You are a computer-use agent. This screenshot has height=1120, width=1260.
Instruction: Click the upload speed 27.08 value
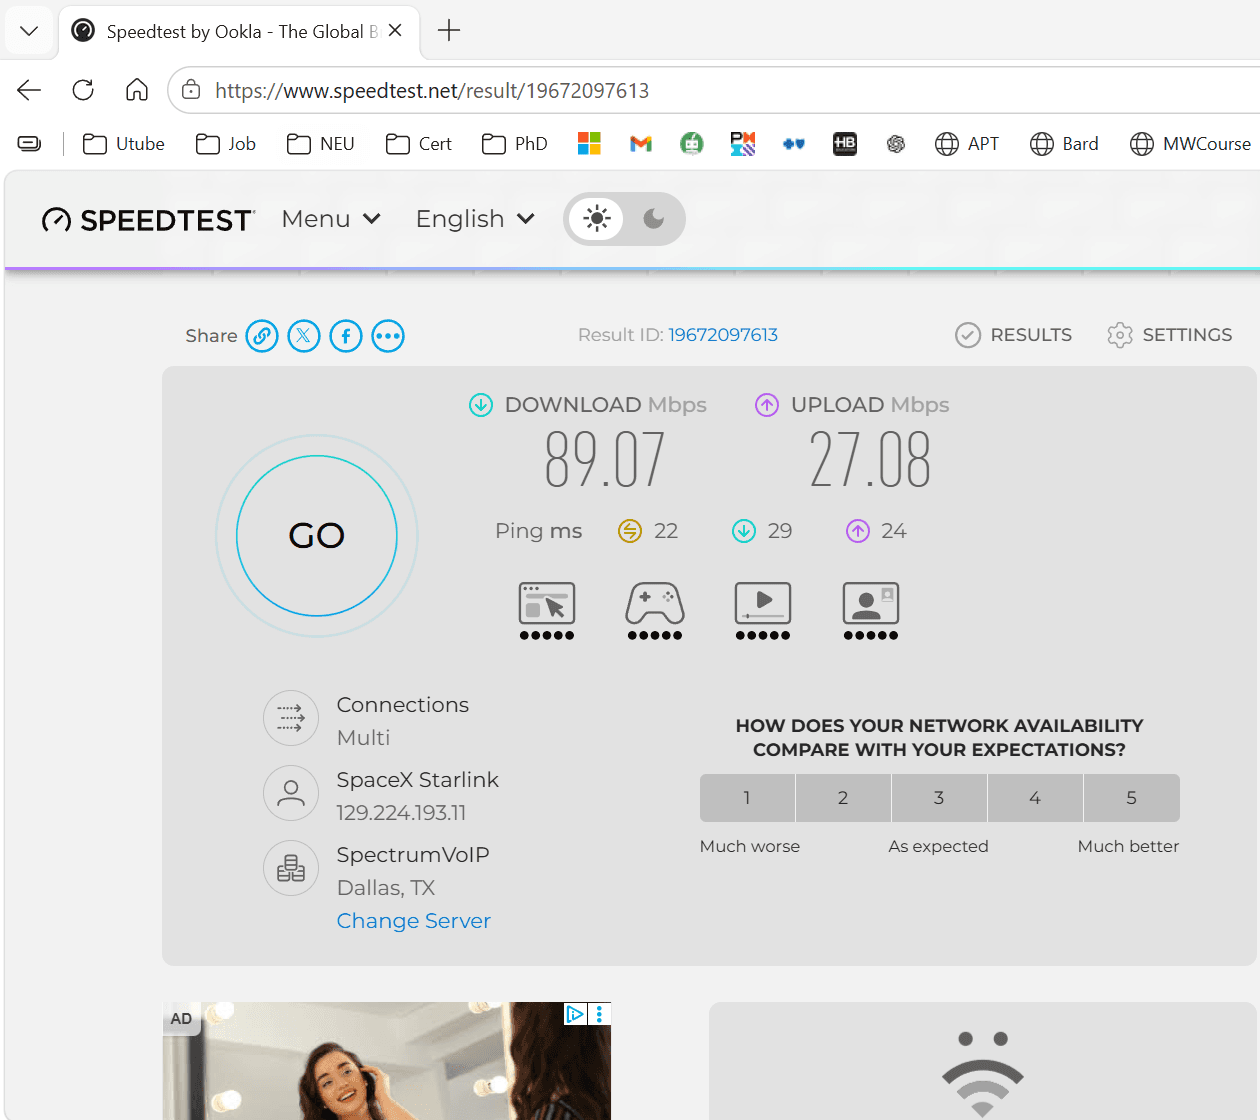pos(870,460)
